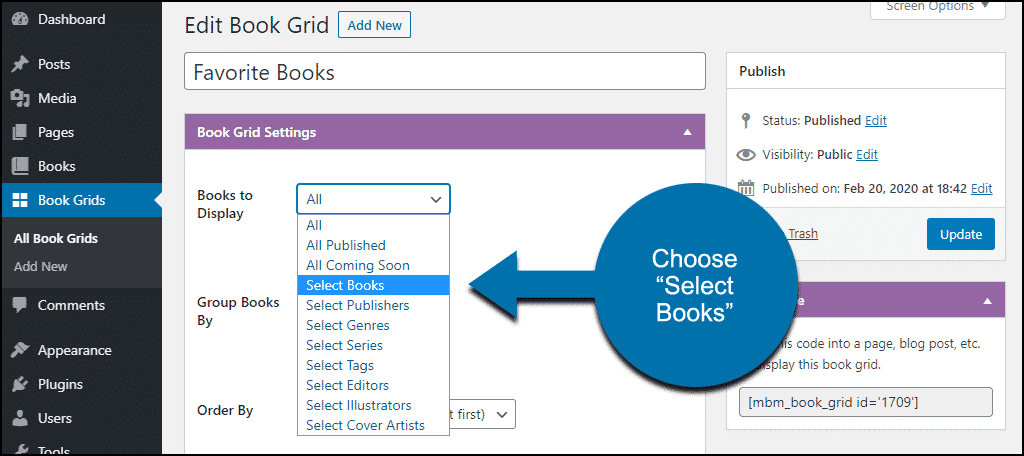This screenshot has width=1024, height=456.
Task: Collapse the shortcode panel with triangle
Action: 987,301
